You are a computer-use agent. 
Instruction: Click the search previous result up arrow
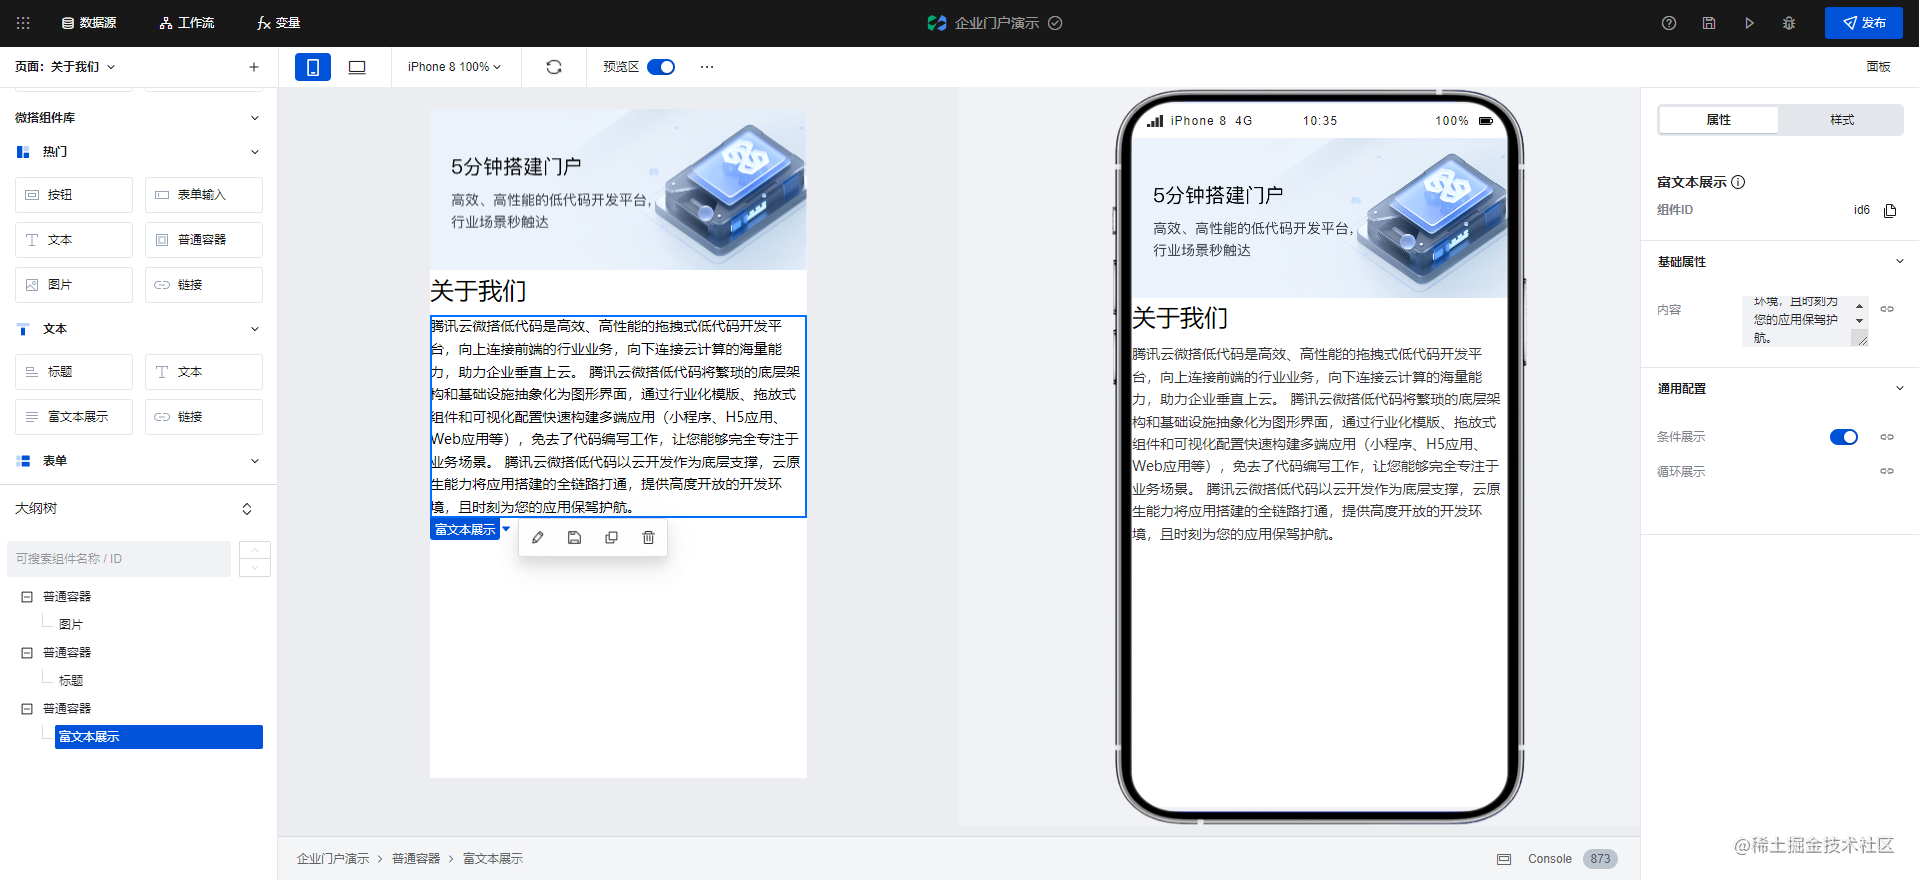pyautogui.click(x=255, y=550)
